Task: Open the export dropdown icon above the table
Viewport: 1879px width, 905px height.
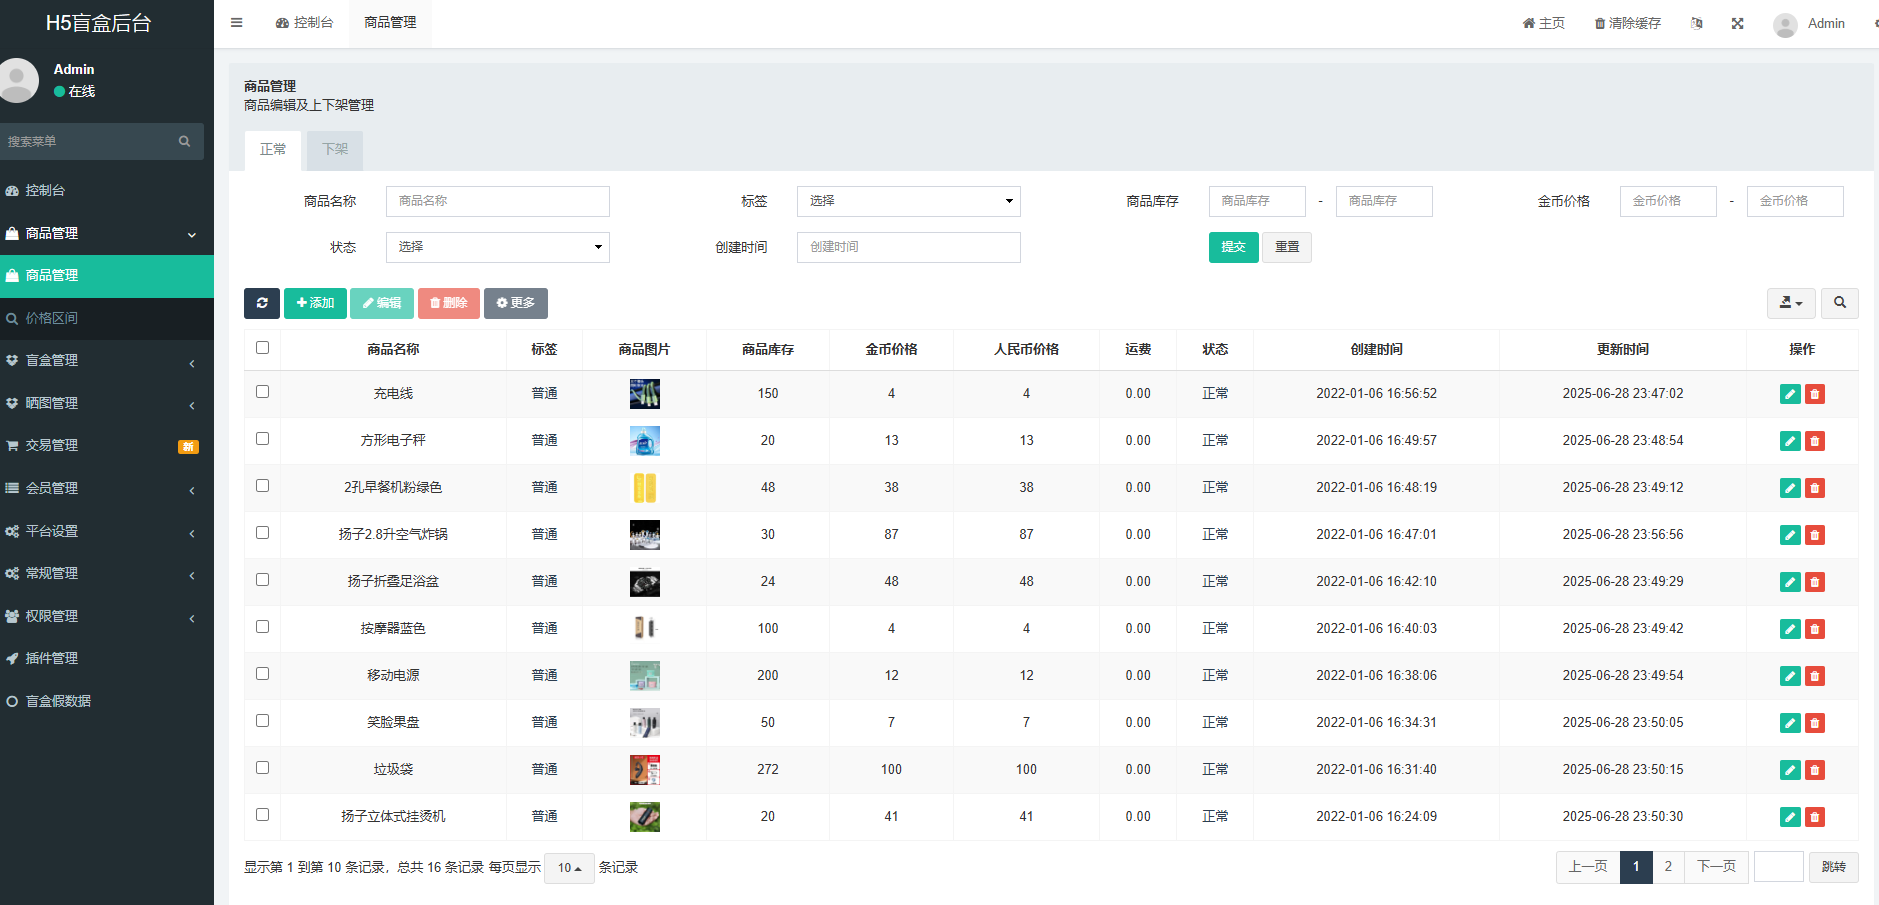Action: 1791,302
